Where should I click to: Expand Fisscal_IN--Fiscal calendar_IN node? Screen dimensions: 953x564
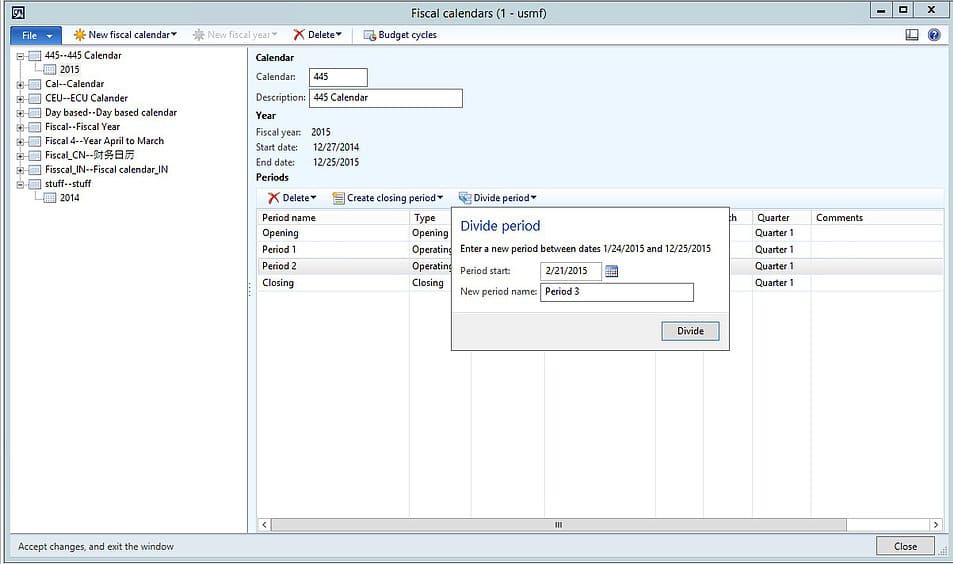click(x=20, y=170)
